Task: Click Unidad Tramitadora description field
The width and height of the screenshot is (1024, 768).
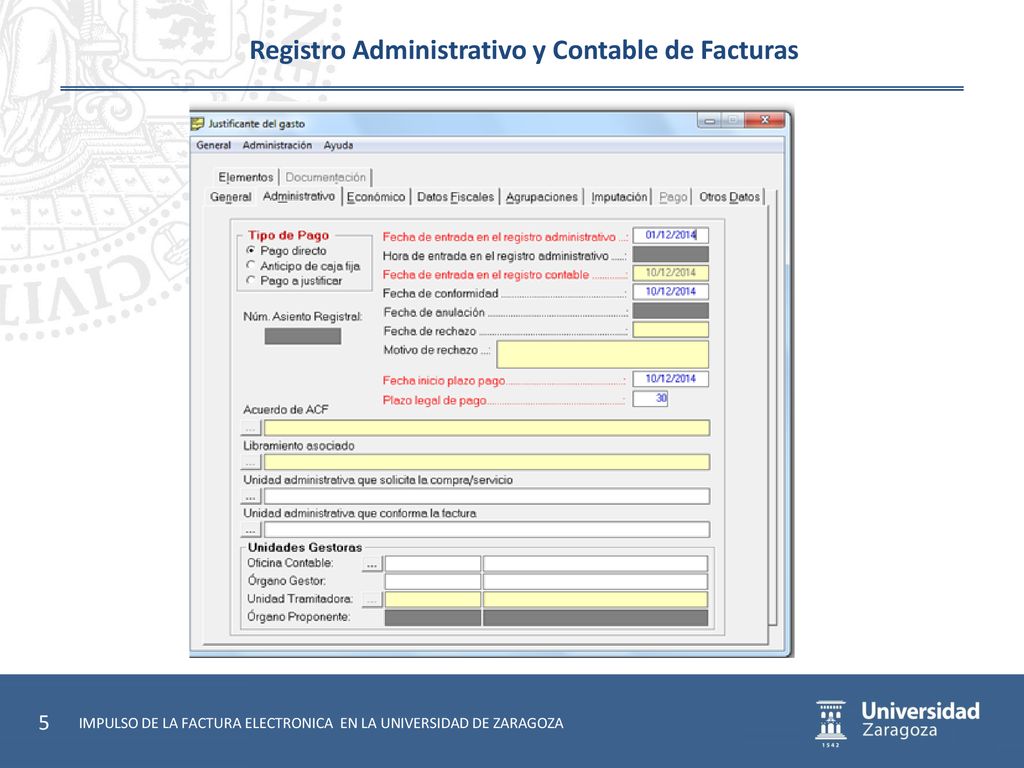Action: 596,600
